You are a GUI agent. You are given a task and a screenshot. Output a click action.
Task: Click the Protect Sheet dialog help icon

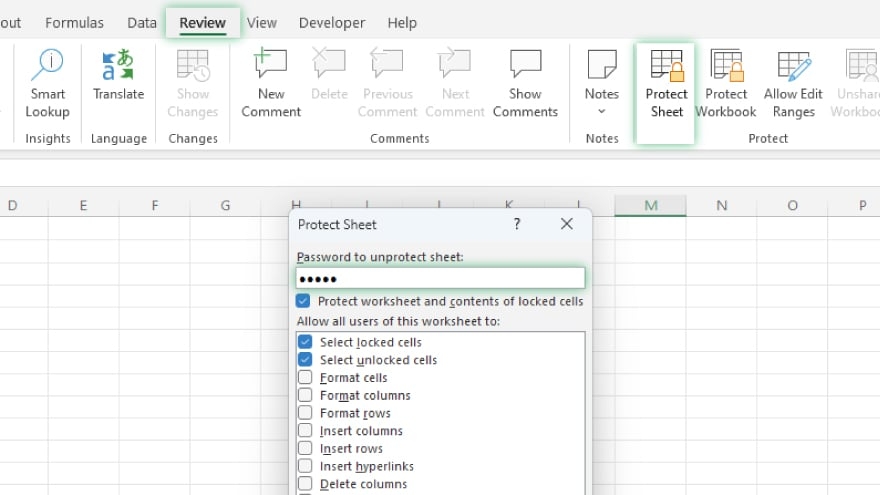coord(517,224)
